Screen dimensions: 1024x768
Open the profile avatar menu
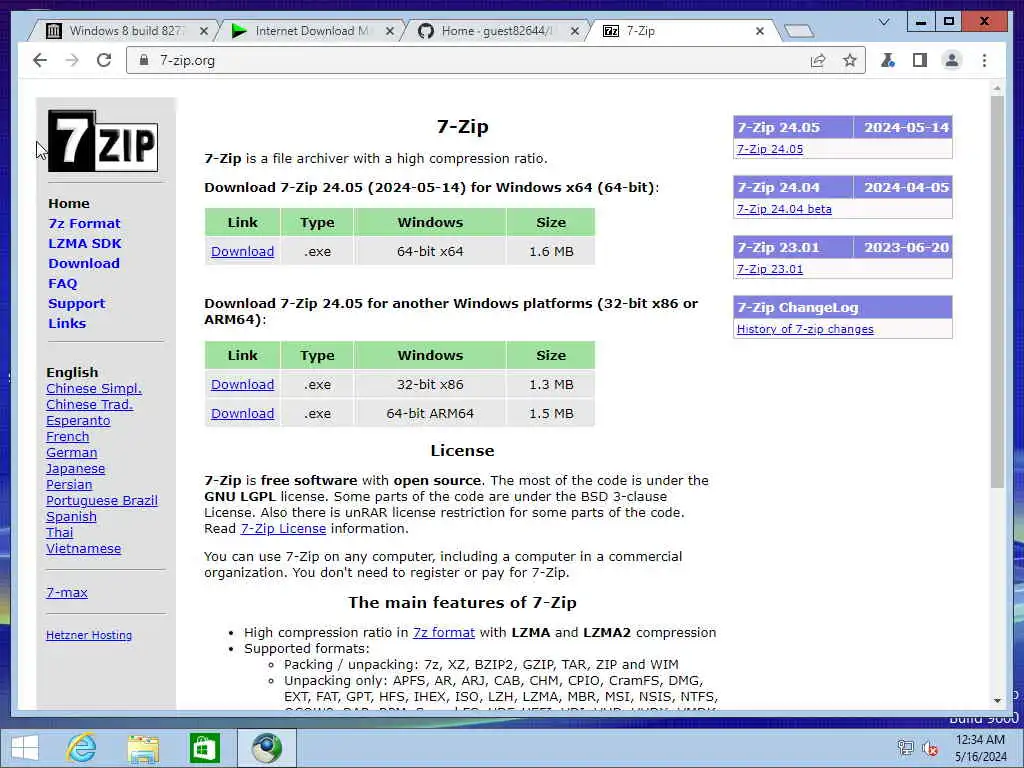(952, 60)
